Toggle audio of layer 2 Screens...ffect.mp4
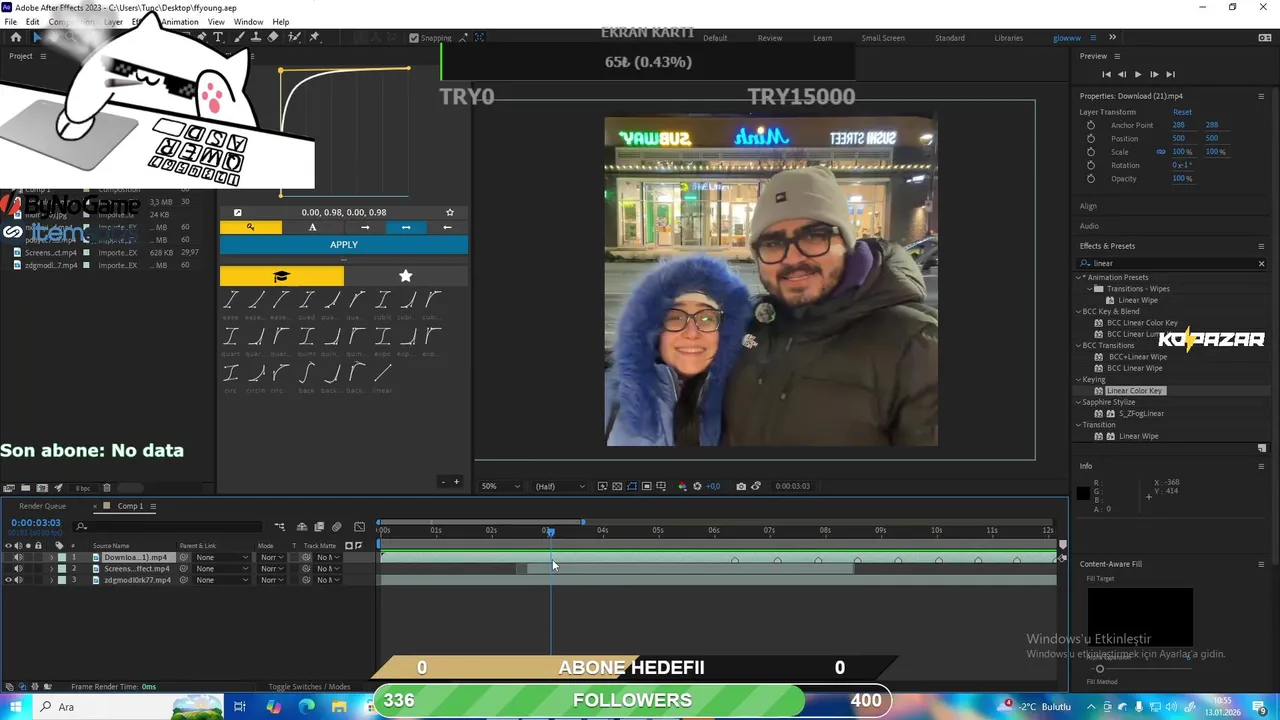Image resolution: width=1280 pixels, height=720 pixels. click(18, 569)
